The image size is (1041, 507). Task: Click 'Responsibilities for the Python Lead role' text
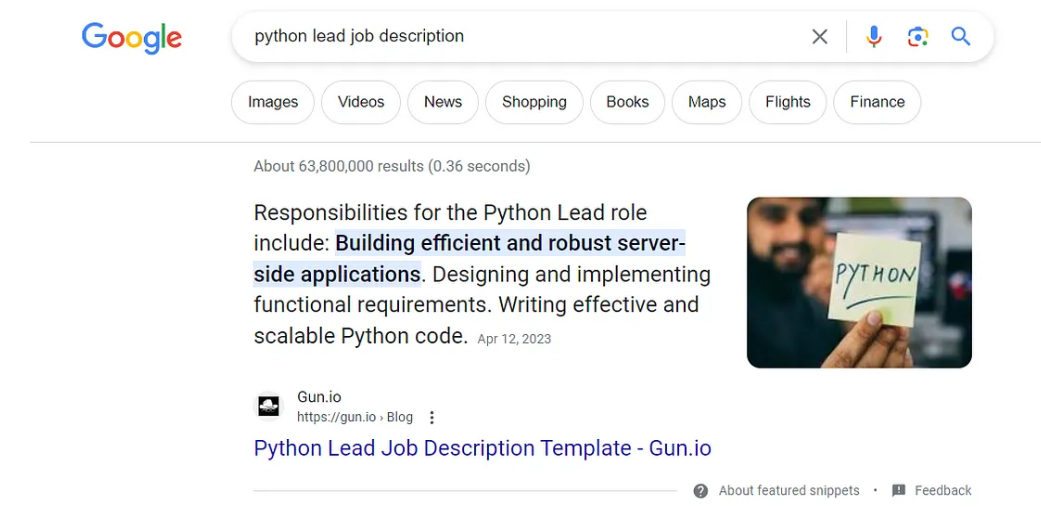450,213
